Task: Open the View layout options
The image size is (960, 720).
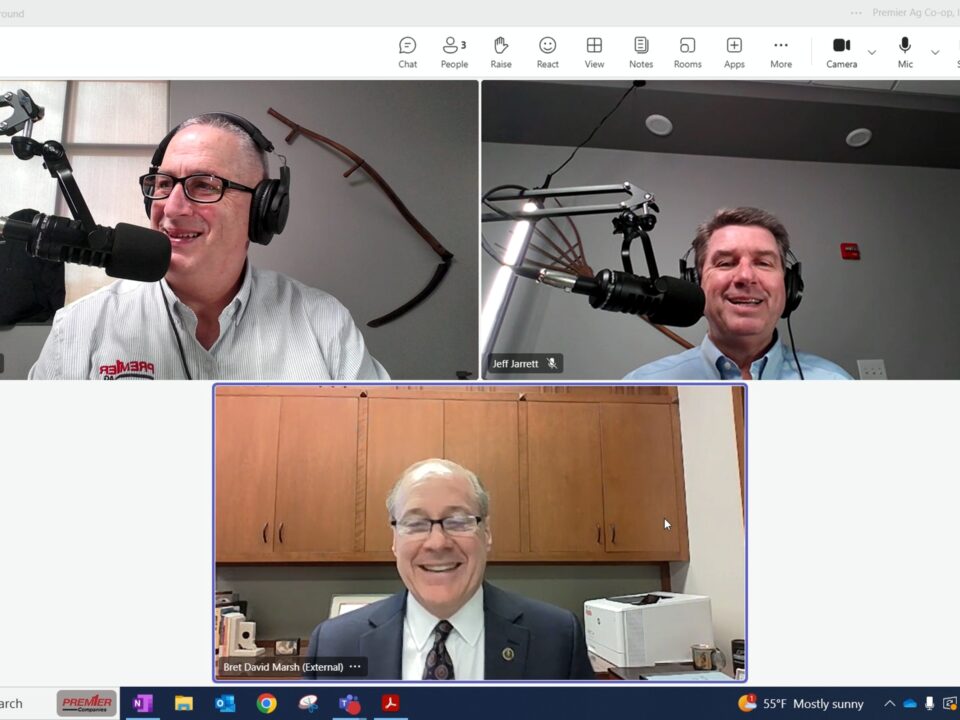Action: point(594,52)
